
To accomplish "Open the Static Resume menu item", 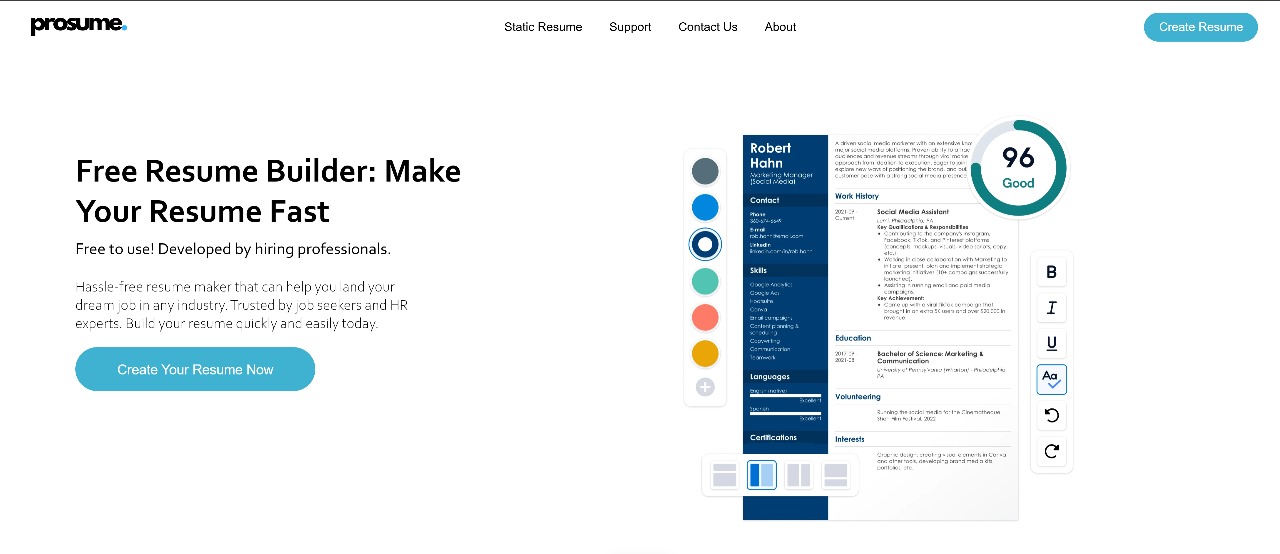I will coord(543,27).
